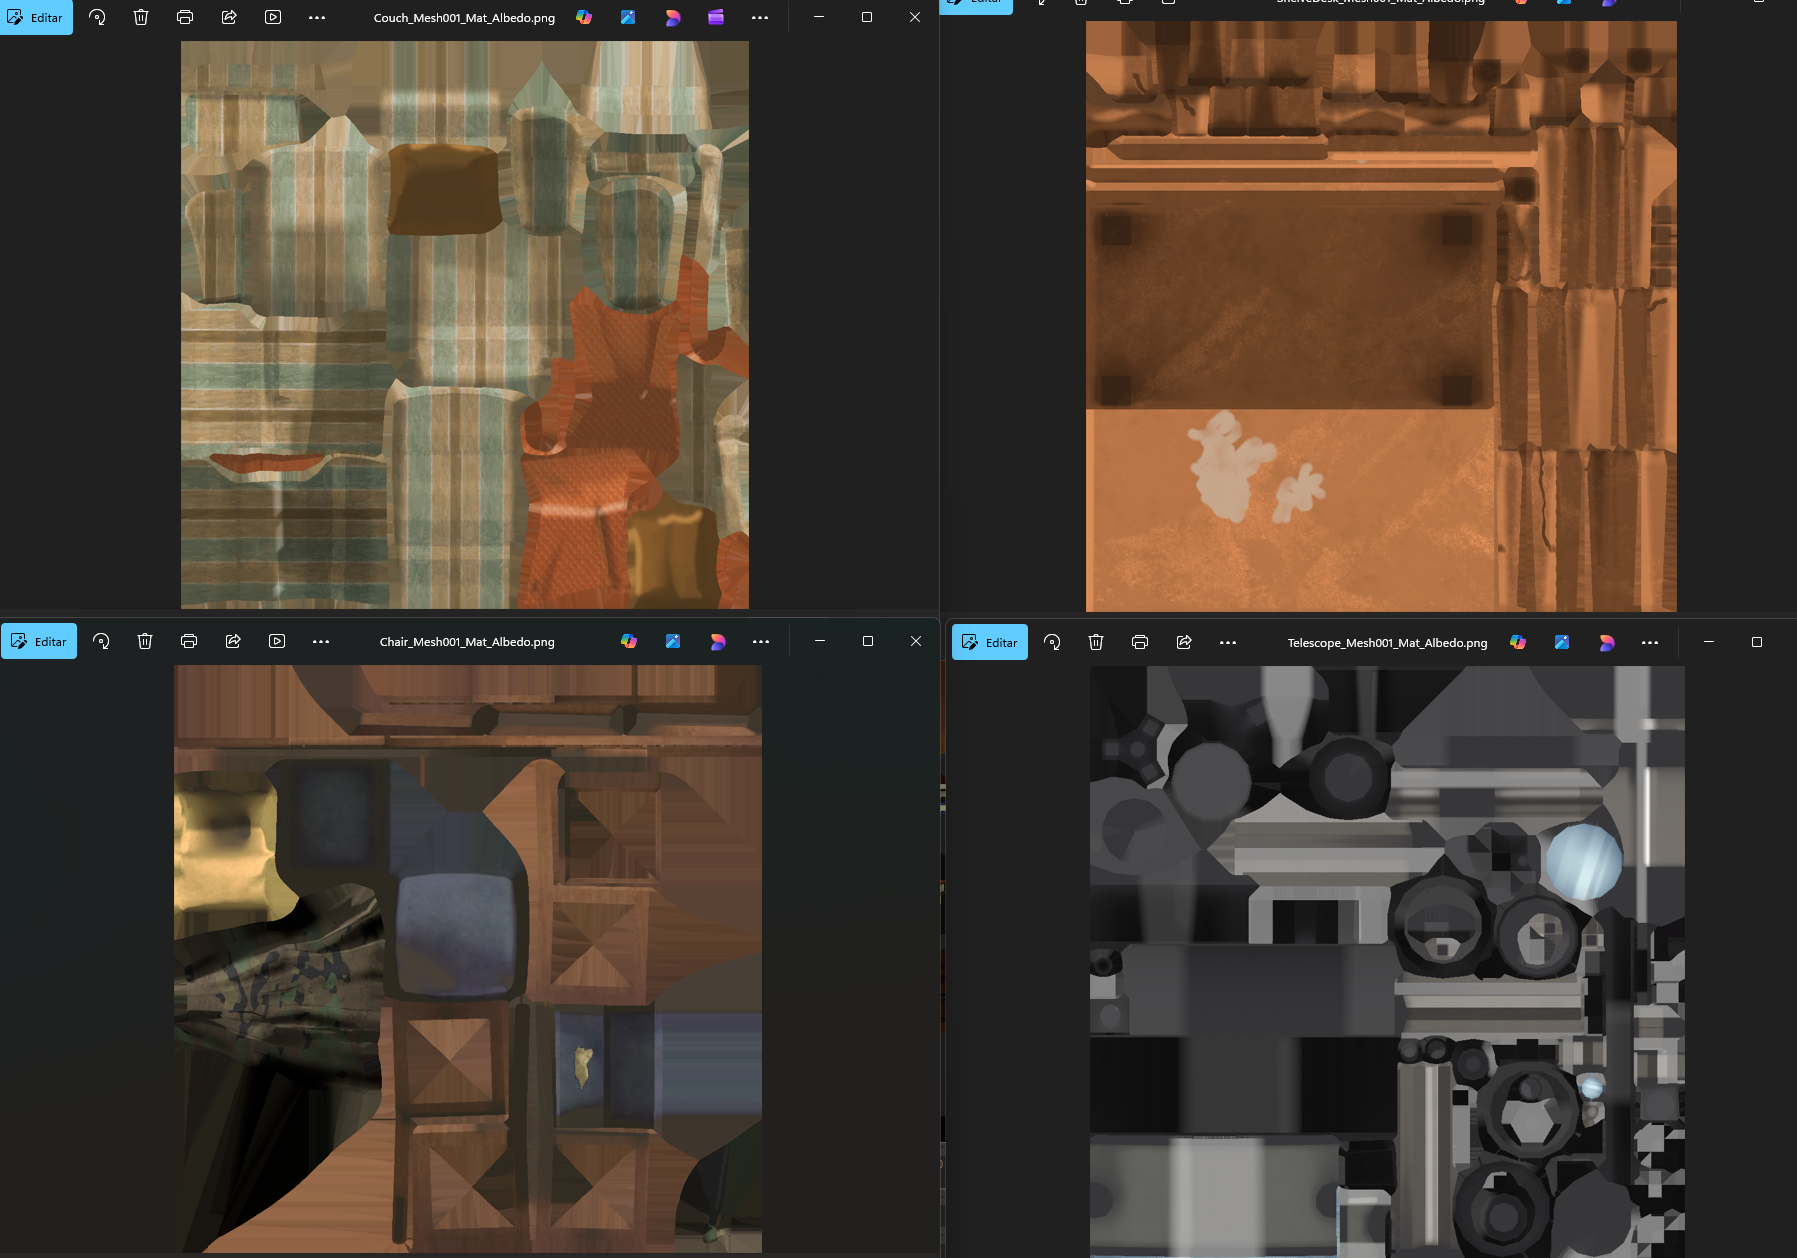Share the Couch albedo image
Viewport: 1797px width, 1258px height.
[x=229, y=17]
